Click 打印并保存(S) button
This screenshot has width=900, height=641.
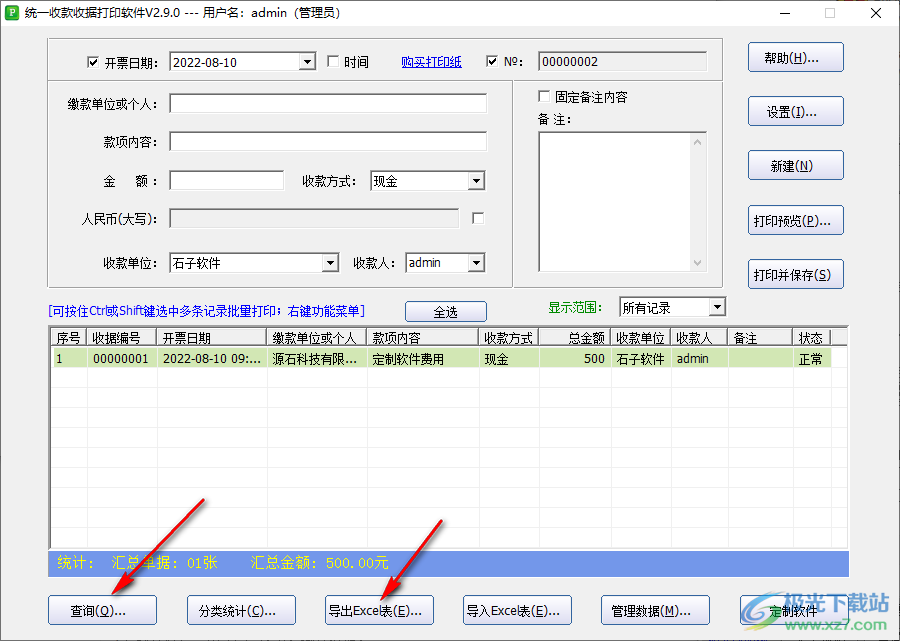tap(795, 274)
